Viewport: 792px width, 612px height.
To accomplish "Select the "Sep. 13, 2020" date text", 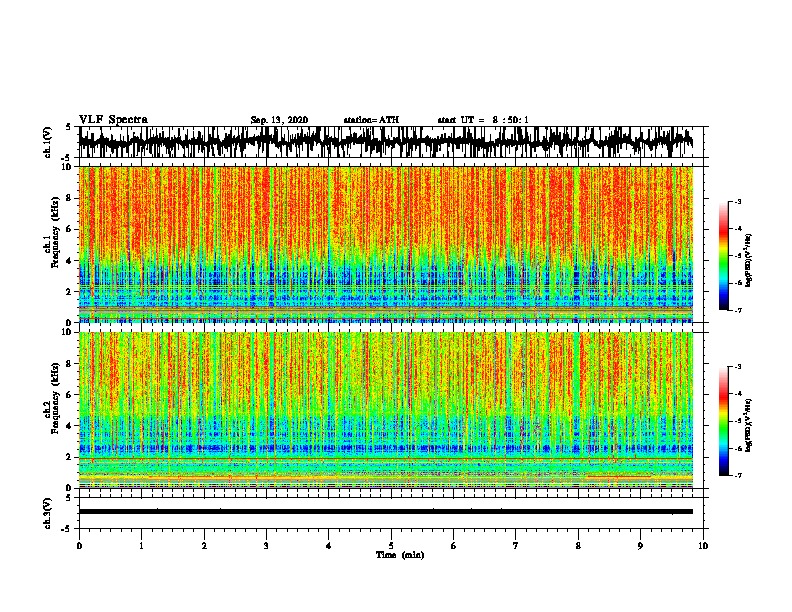I will click(x=279, y=120).
